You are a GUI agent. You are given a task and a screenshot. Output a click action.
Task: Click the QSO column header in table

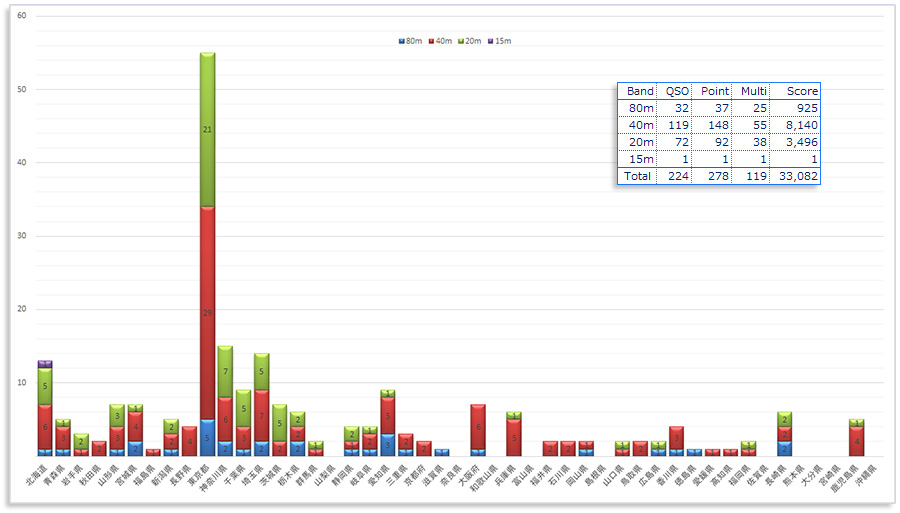click(677, 91)
